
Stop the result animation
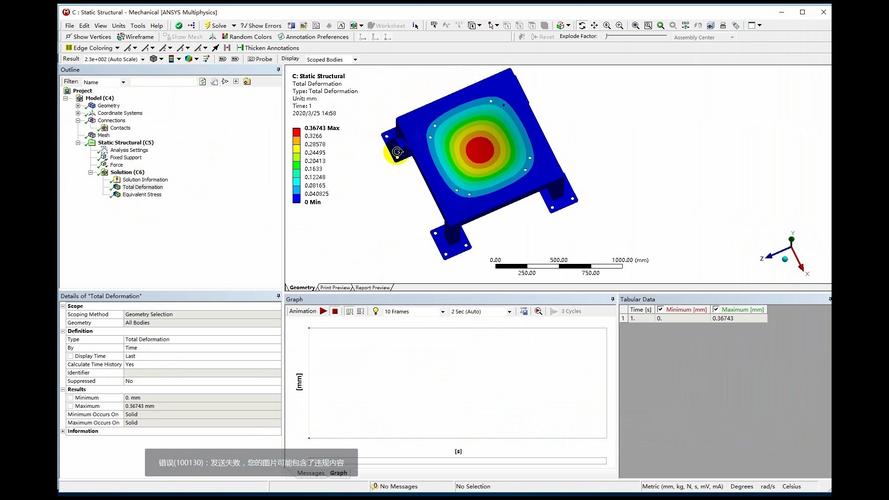click(335, 311)
